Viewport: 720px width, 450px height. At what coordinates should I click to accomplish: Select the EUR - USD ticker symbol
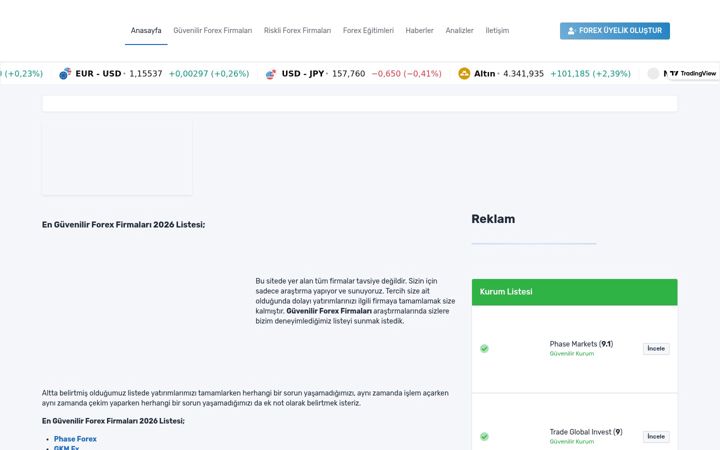pyautogui.click(x=98, y=73)
